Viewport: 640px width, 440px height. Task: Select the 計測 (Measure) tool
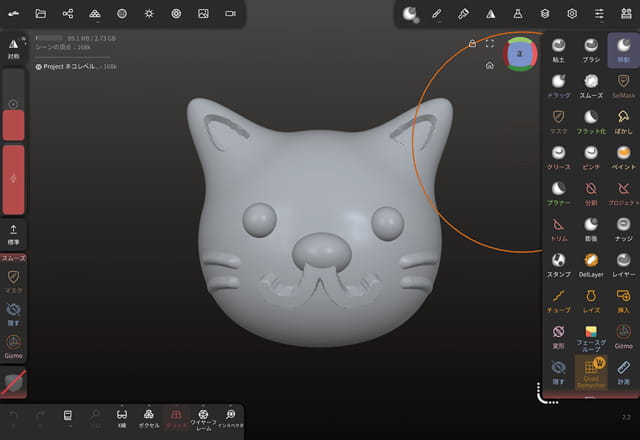[x=624, y=372]
